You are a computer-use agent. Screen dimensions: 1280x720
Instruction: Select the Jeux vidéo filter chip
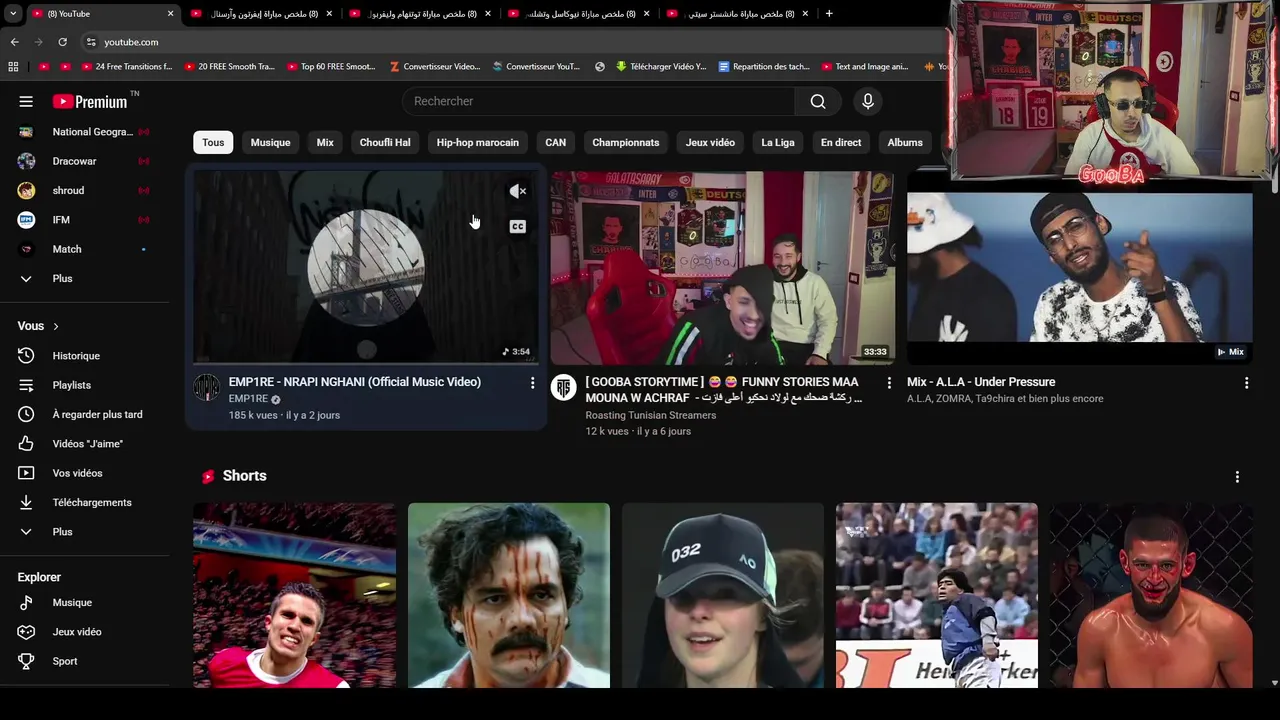710,142
